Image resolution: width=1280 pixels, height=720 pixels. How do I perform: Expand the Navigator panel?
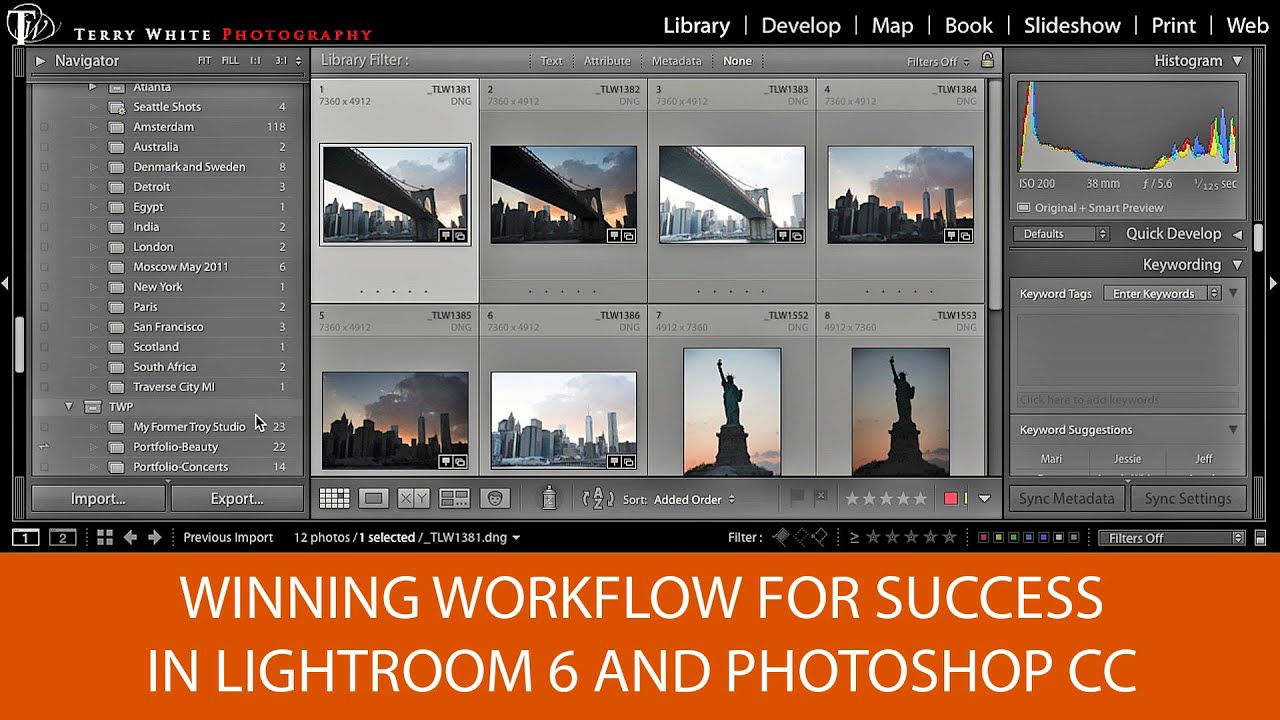pyautogui.click(x=40, y=61)
